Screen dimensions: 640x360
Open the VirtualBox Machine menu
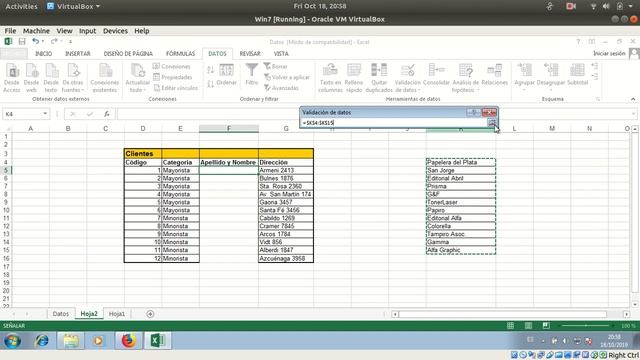coord(36,31)
